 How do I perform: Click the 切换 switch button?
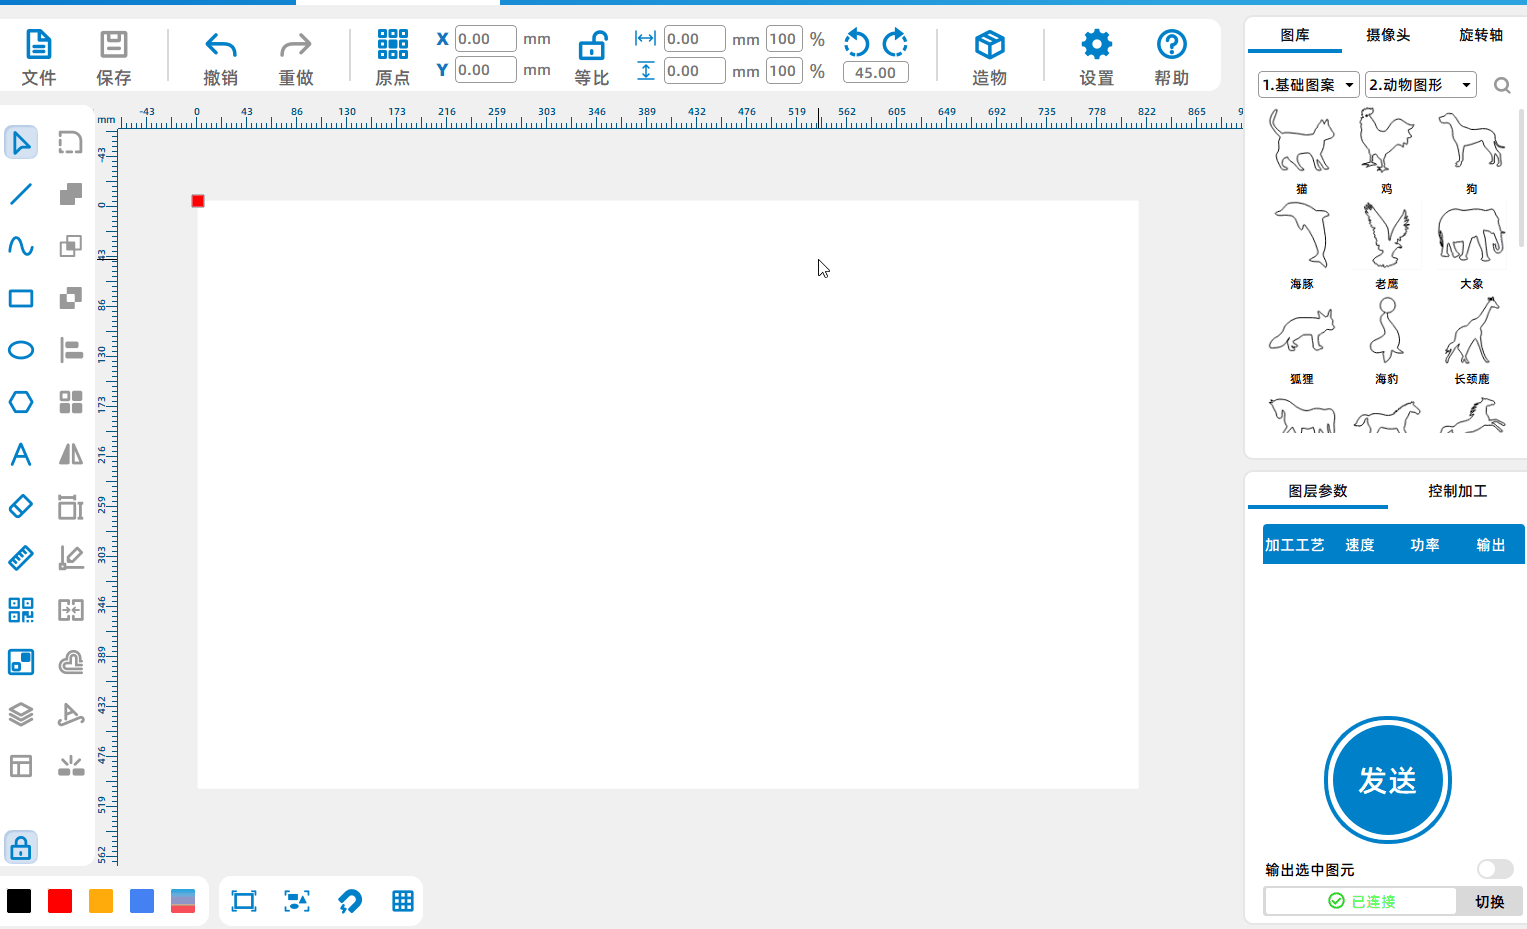1490,901
